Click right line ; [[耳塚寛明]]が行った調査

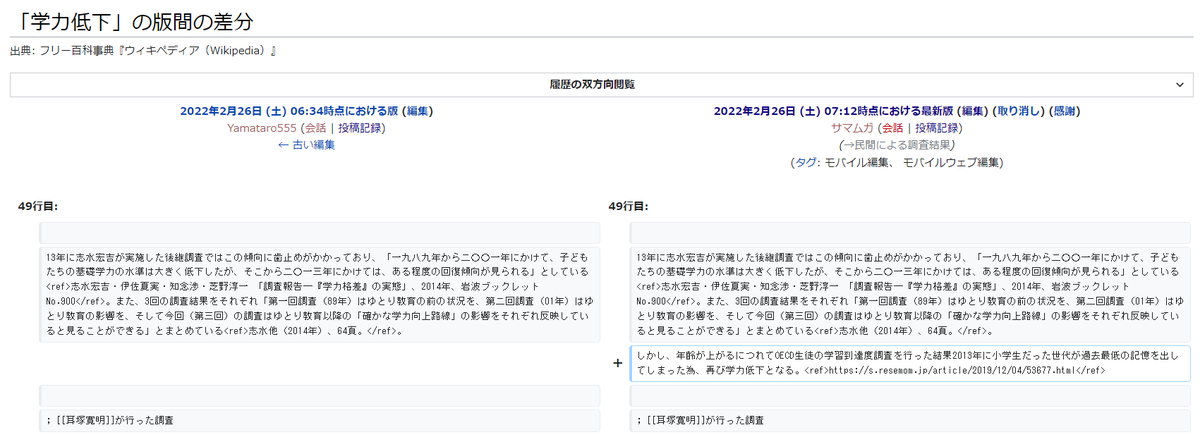click(910, 420)
